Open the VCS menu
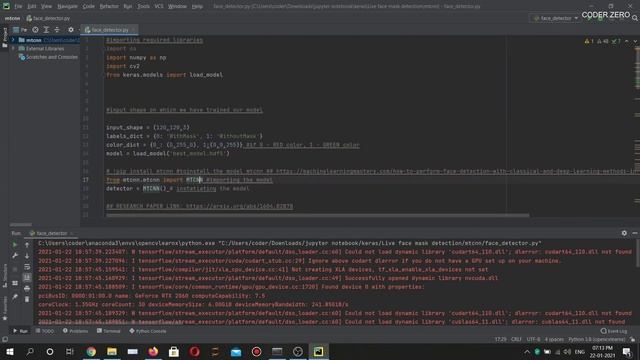Image resolution: width=640 pixels, height=360 pixels. click(x=159, y=6)
